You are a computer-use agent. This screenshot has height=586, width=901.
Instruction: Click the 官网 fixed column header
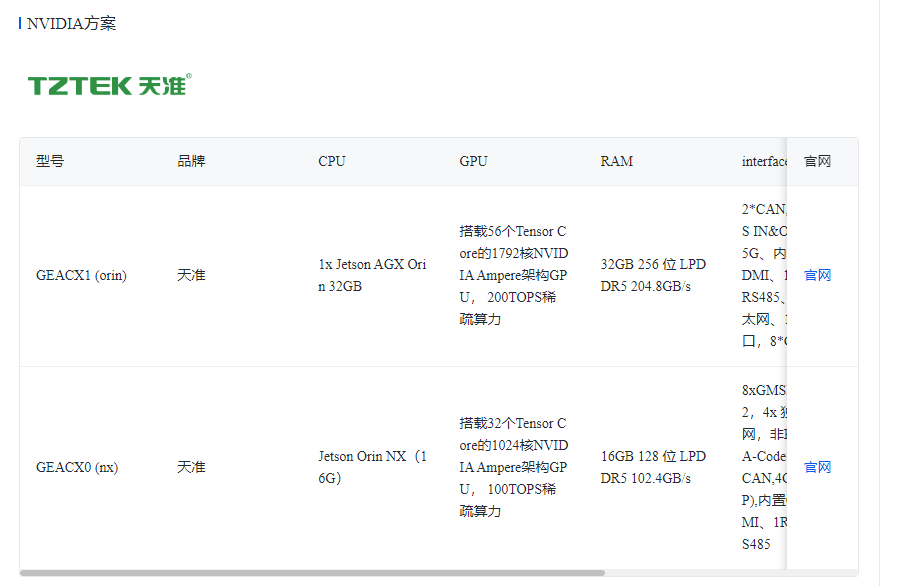point(817,161)
